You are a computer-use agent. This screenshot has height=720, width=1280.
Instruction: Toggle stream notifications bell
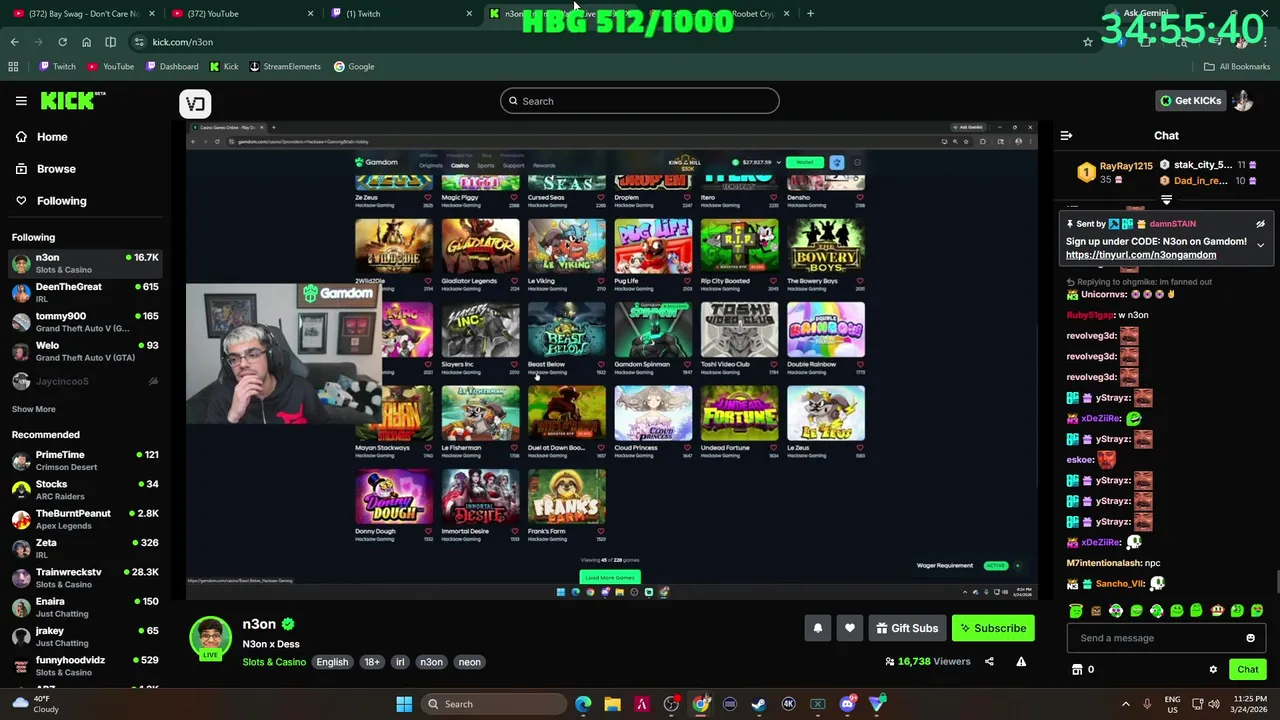817,628
